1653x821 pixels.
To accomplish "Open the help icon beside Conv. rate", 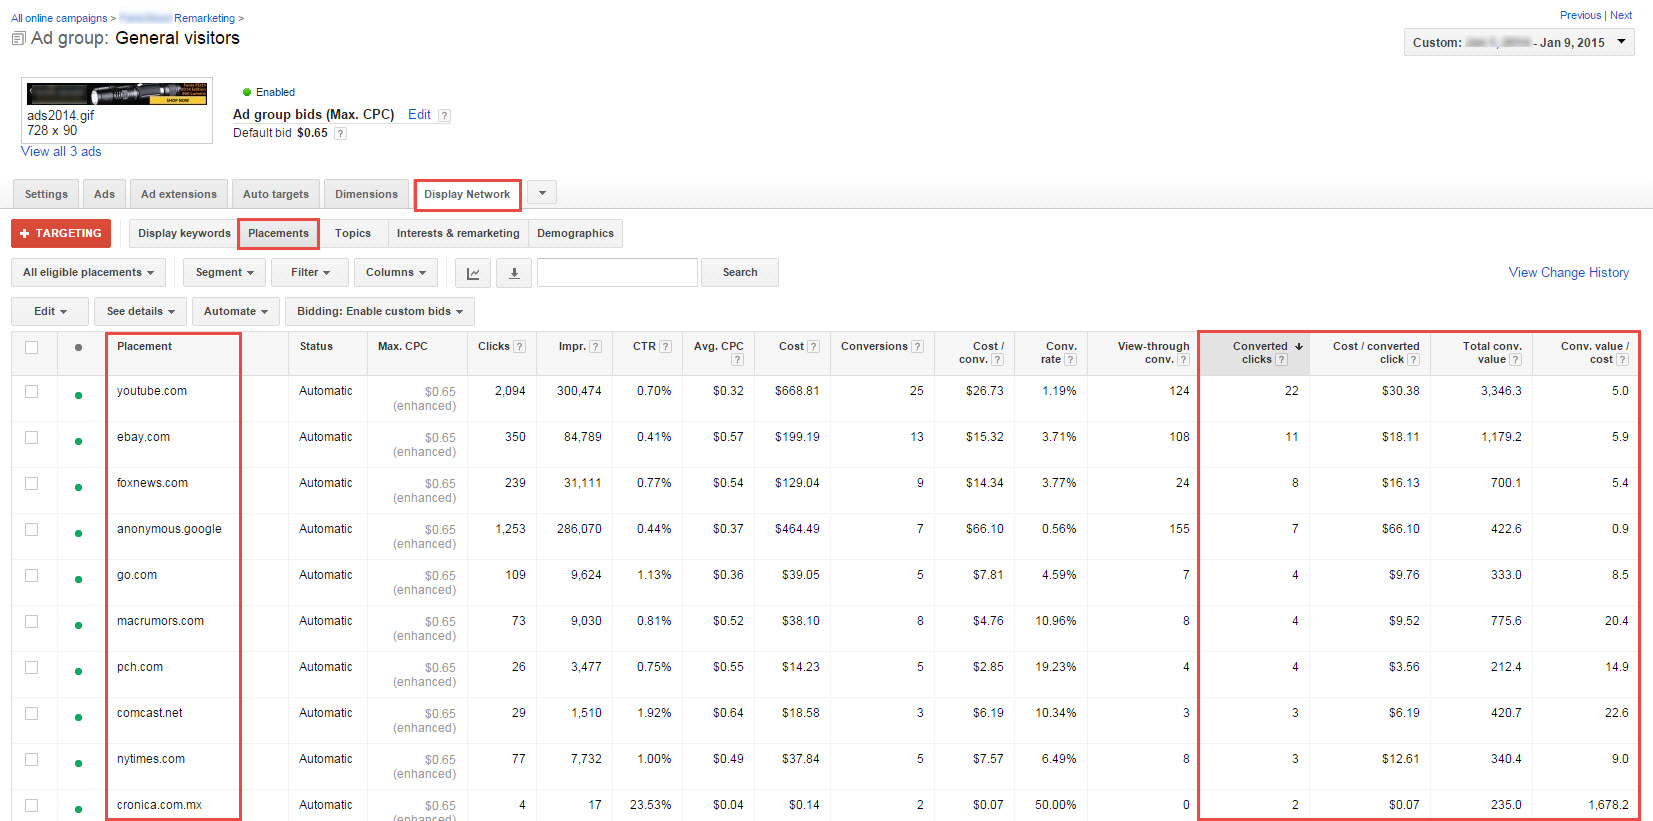I will click(x=1070, y=360).
